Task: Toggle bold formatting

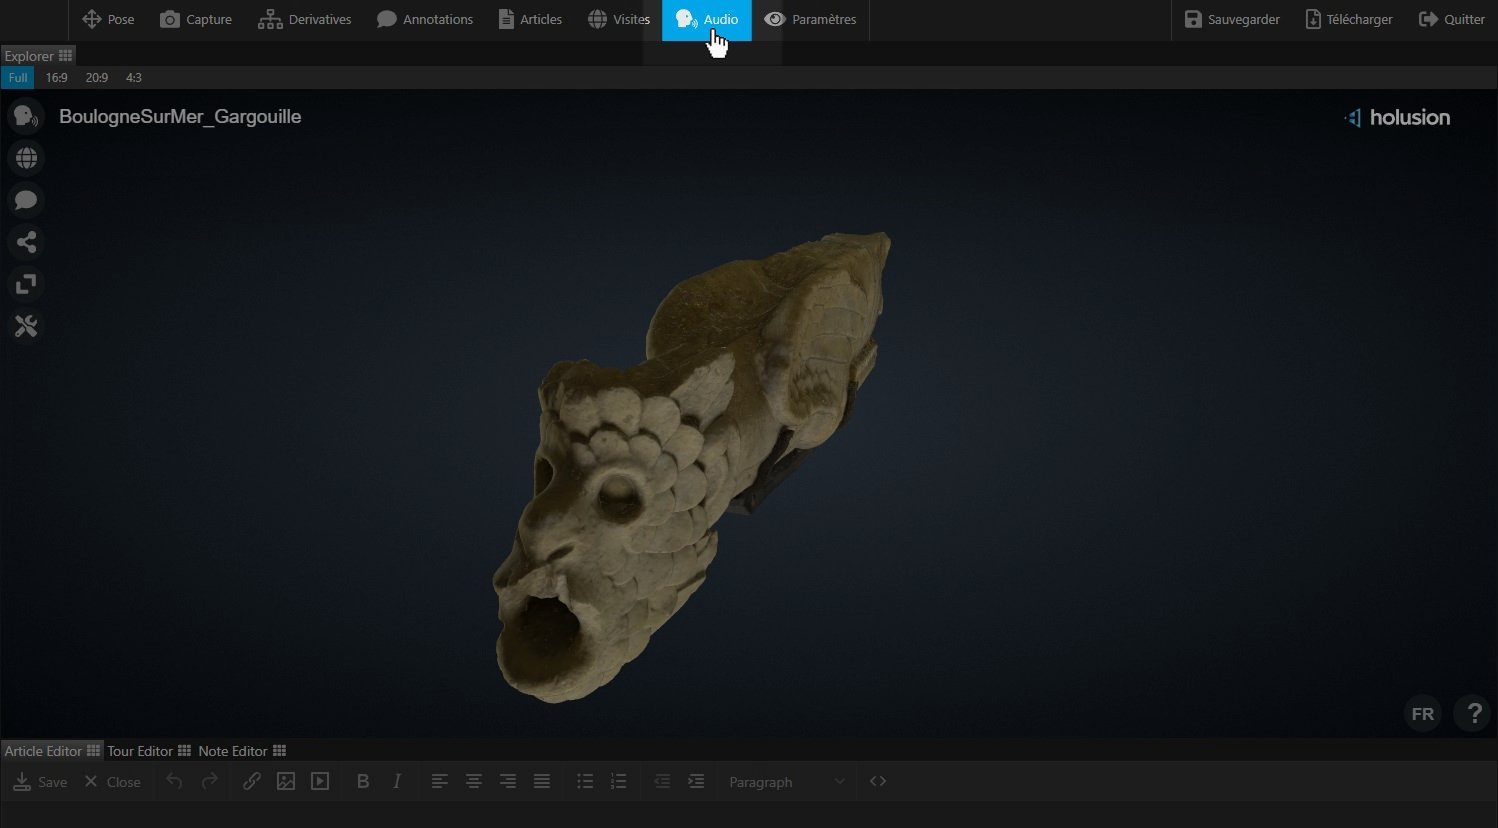Action: pyautogui.click(x=363, y=782)
